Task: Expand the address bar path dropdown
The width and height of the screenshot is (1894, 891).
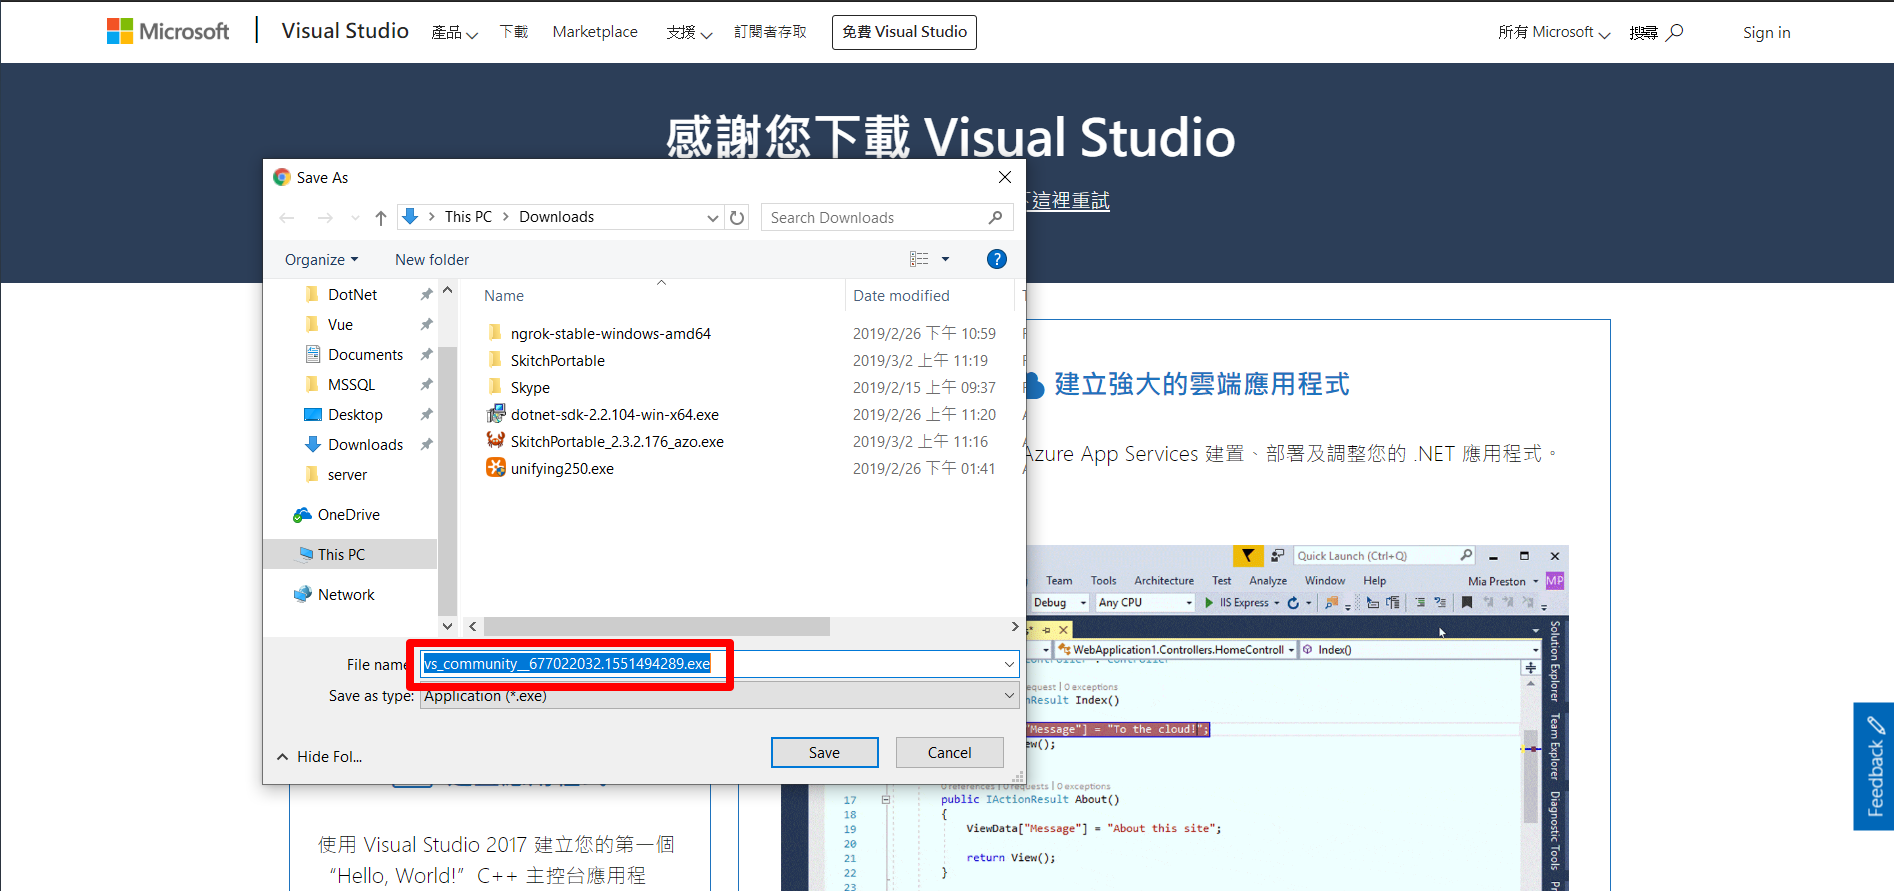Action: (712, 218)
